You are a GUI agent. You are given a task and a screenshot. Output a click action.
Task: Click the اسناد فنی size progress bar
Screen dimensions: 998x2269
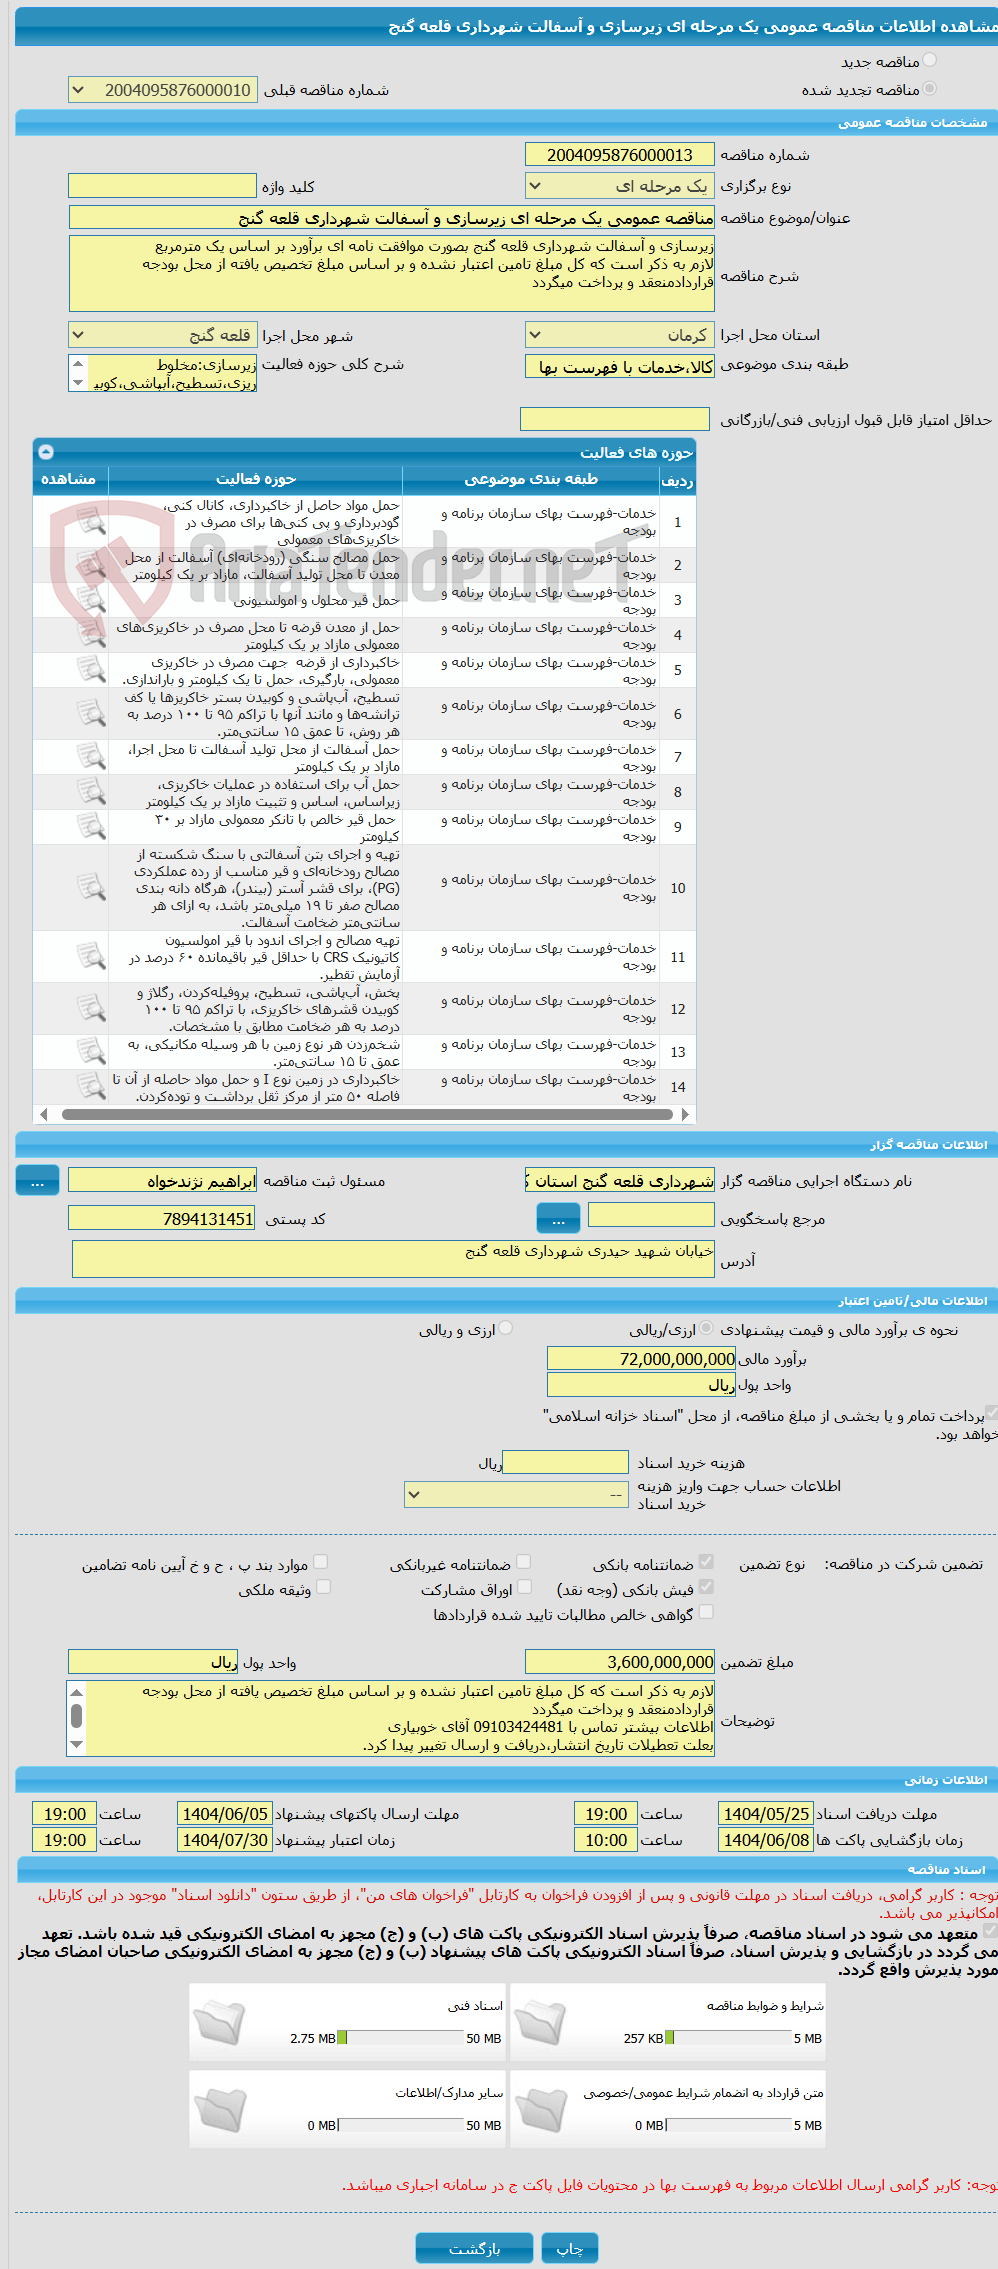tap(401, 2038)
